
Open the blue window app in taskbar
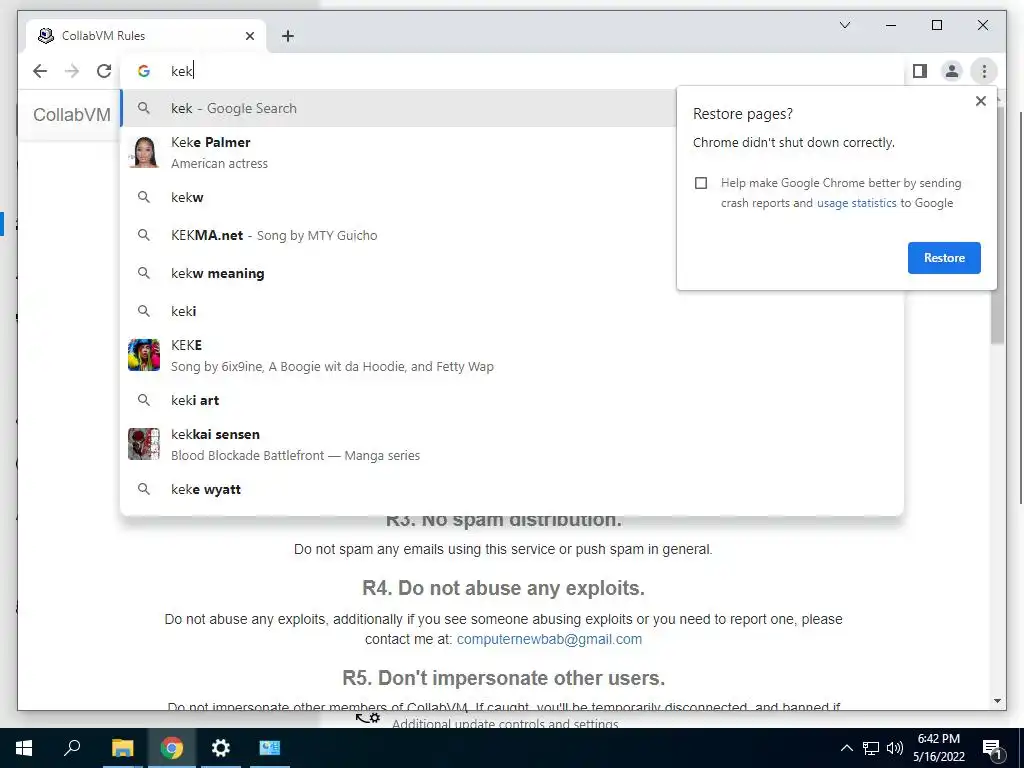coord(270,748)
